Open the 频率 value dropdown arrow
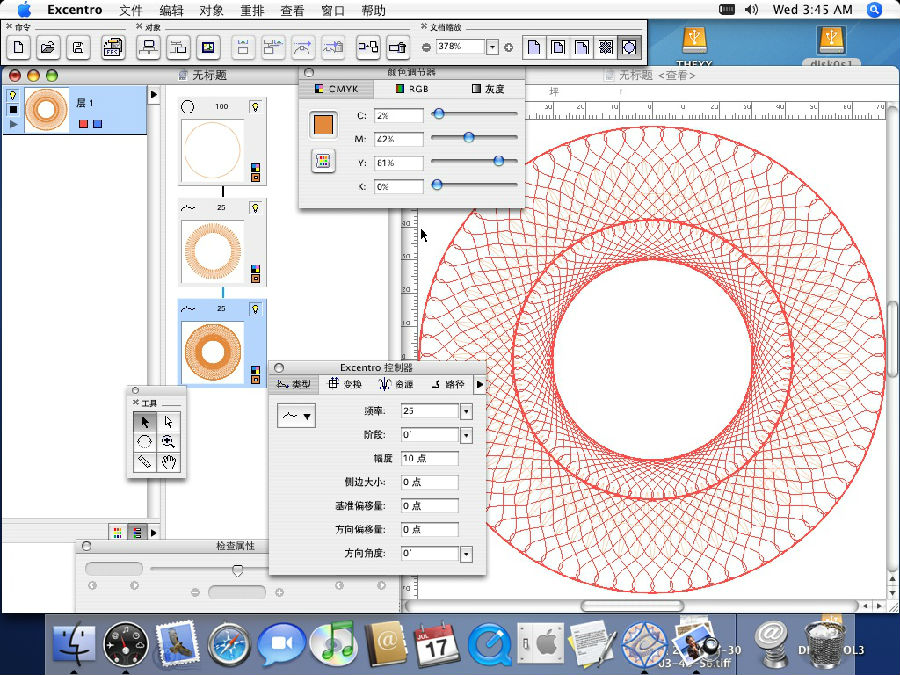 click(x=466, y=411)
